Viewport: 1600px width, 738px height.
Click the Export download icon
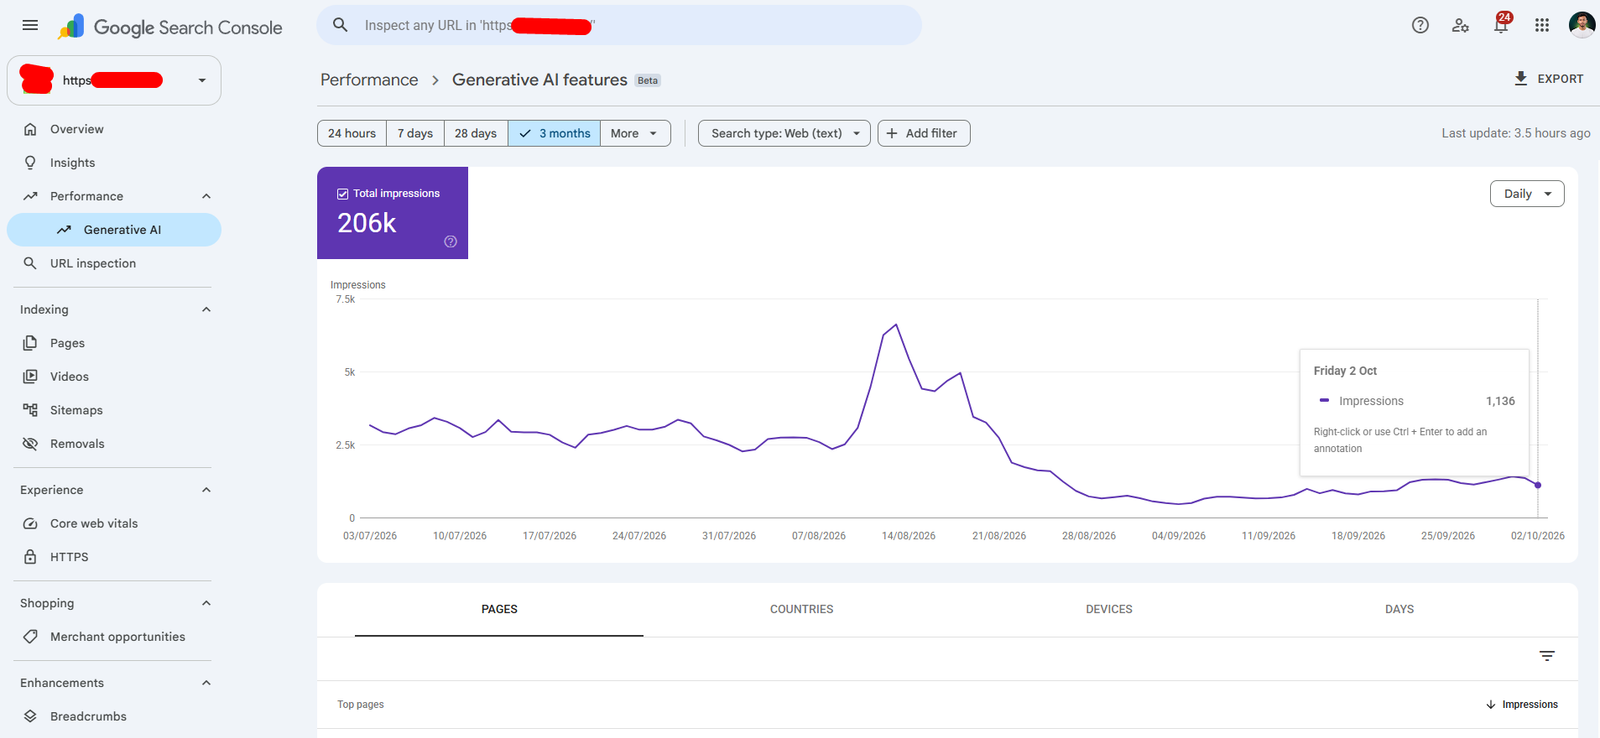1520,78
